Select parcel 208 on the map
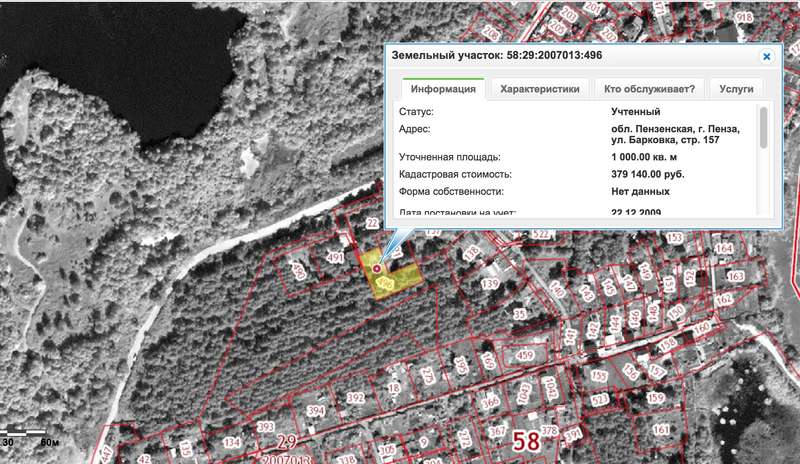800x464 pixels. pyautogui.click(x=491, y=33)
